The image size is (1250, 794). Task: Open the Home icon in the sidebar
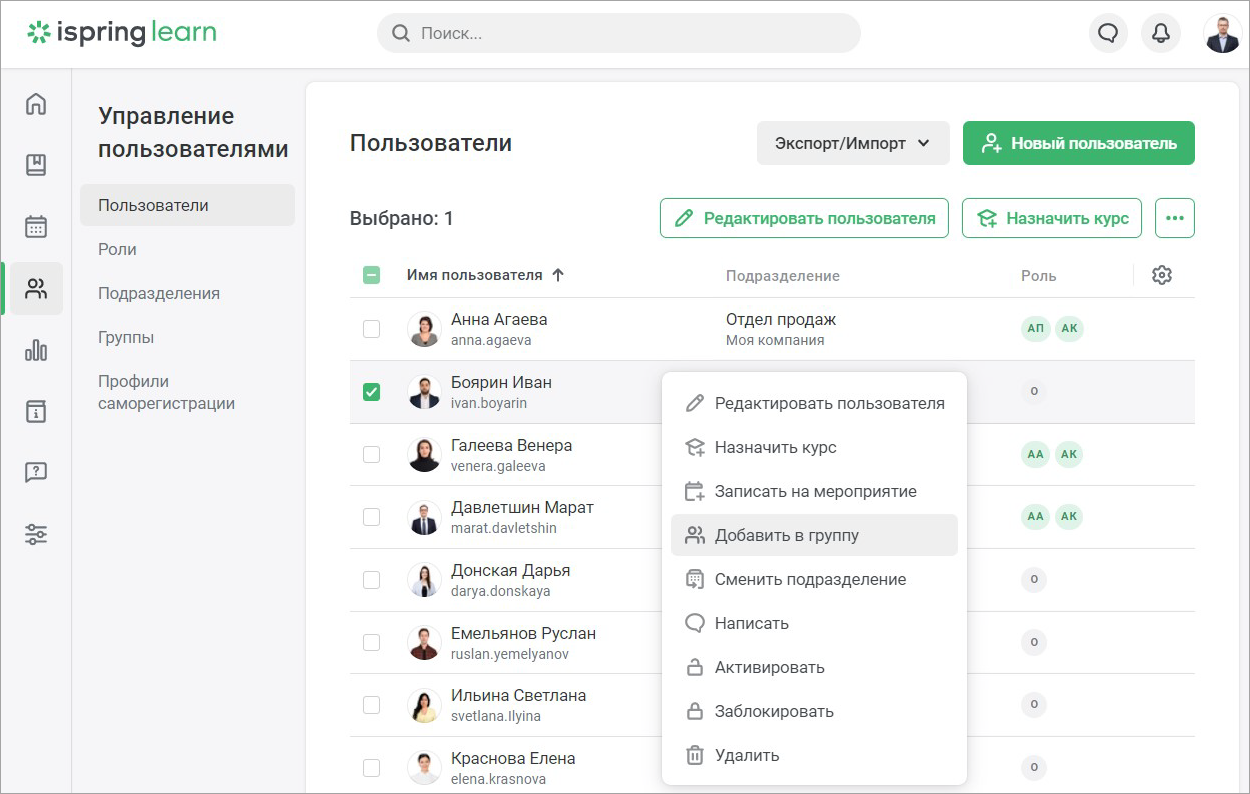pyautogui.click(x=36, y=104)
